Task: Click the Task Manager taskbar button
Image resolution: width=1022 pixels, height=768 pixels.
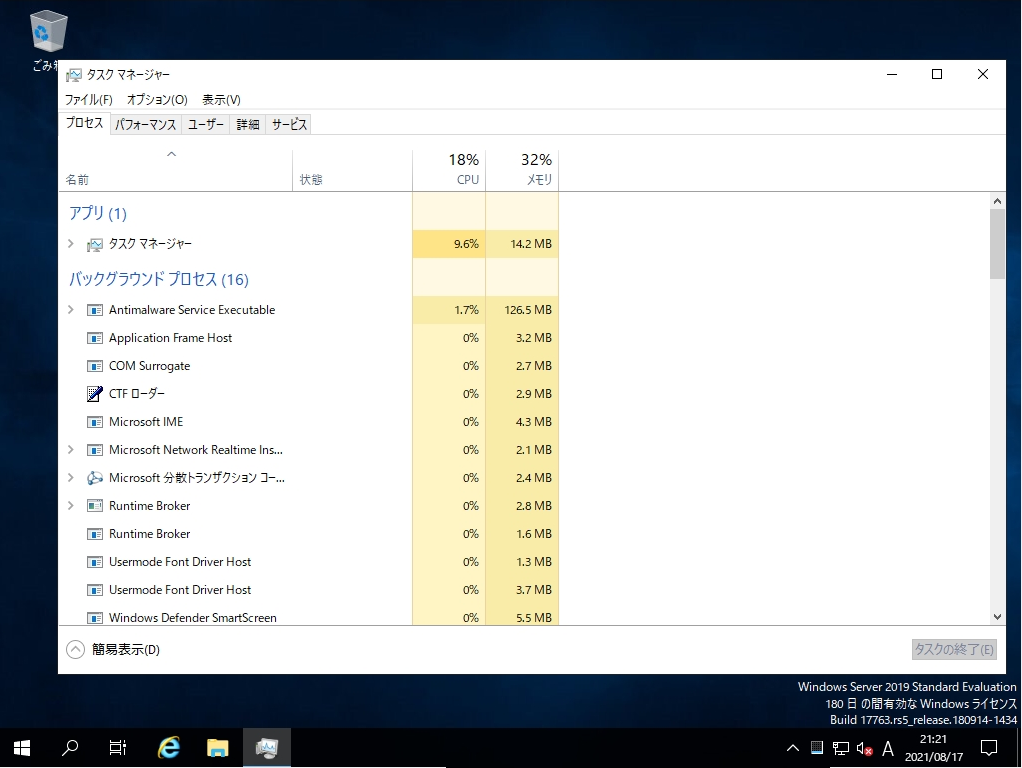Action: pos(267,748)
